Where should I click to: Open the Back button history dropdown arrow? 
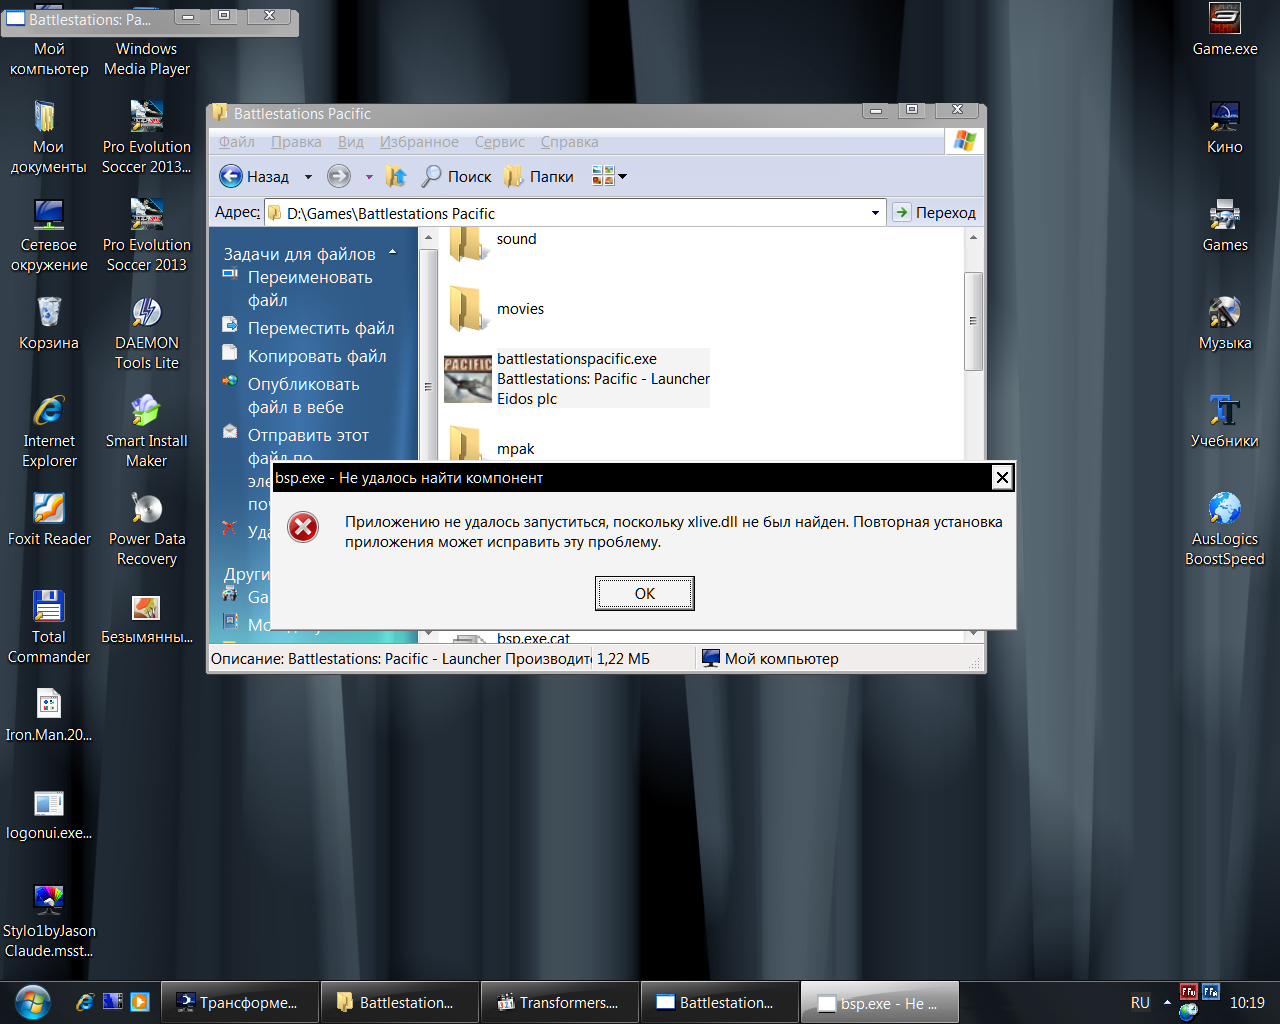308,177
